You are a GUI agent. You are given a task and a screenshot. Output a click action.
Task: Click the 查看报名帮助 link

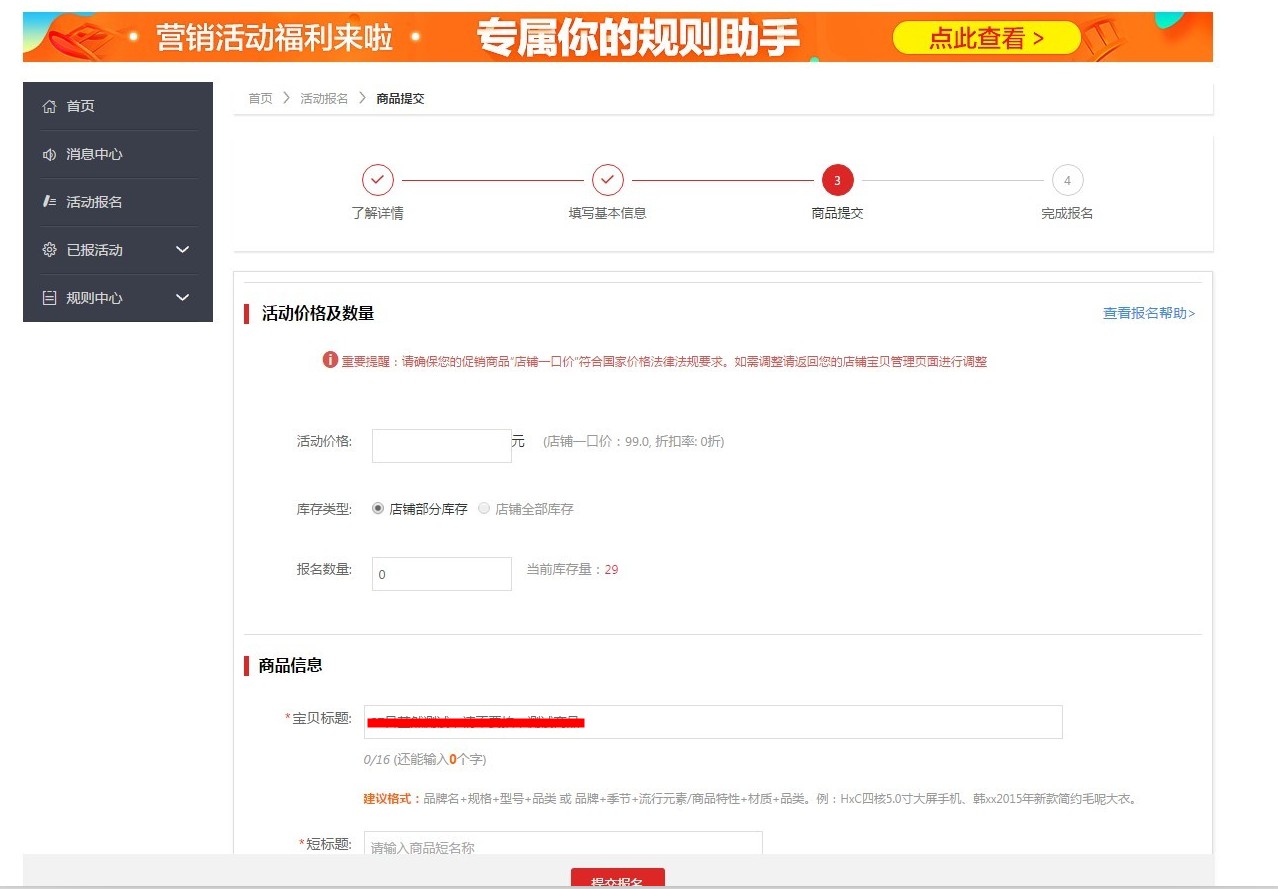[1149, 313]
